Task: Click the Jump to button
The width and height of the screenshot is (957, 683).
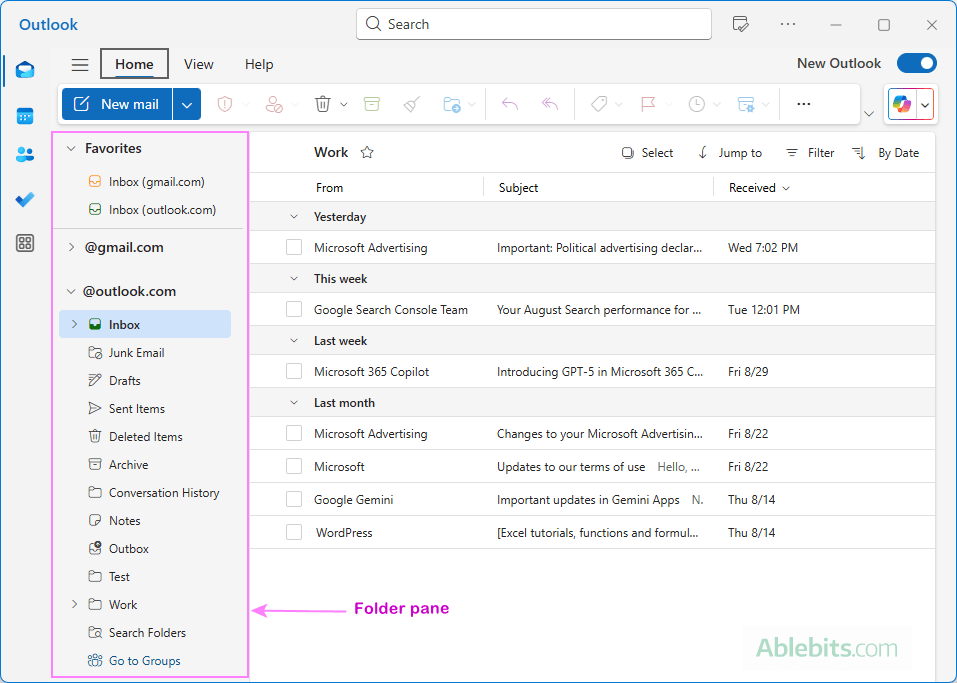Action: [x=730, y=153]
